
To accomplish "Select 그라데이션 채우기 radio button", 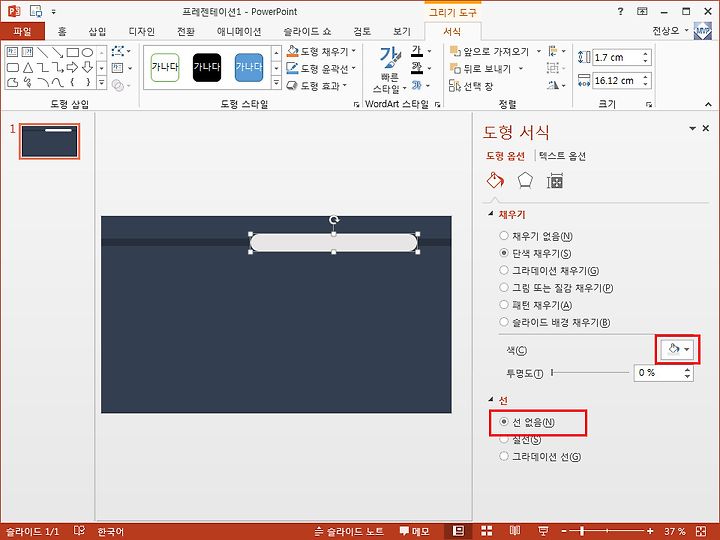I will click(504, 270).
